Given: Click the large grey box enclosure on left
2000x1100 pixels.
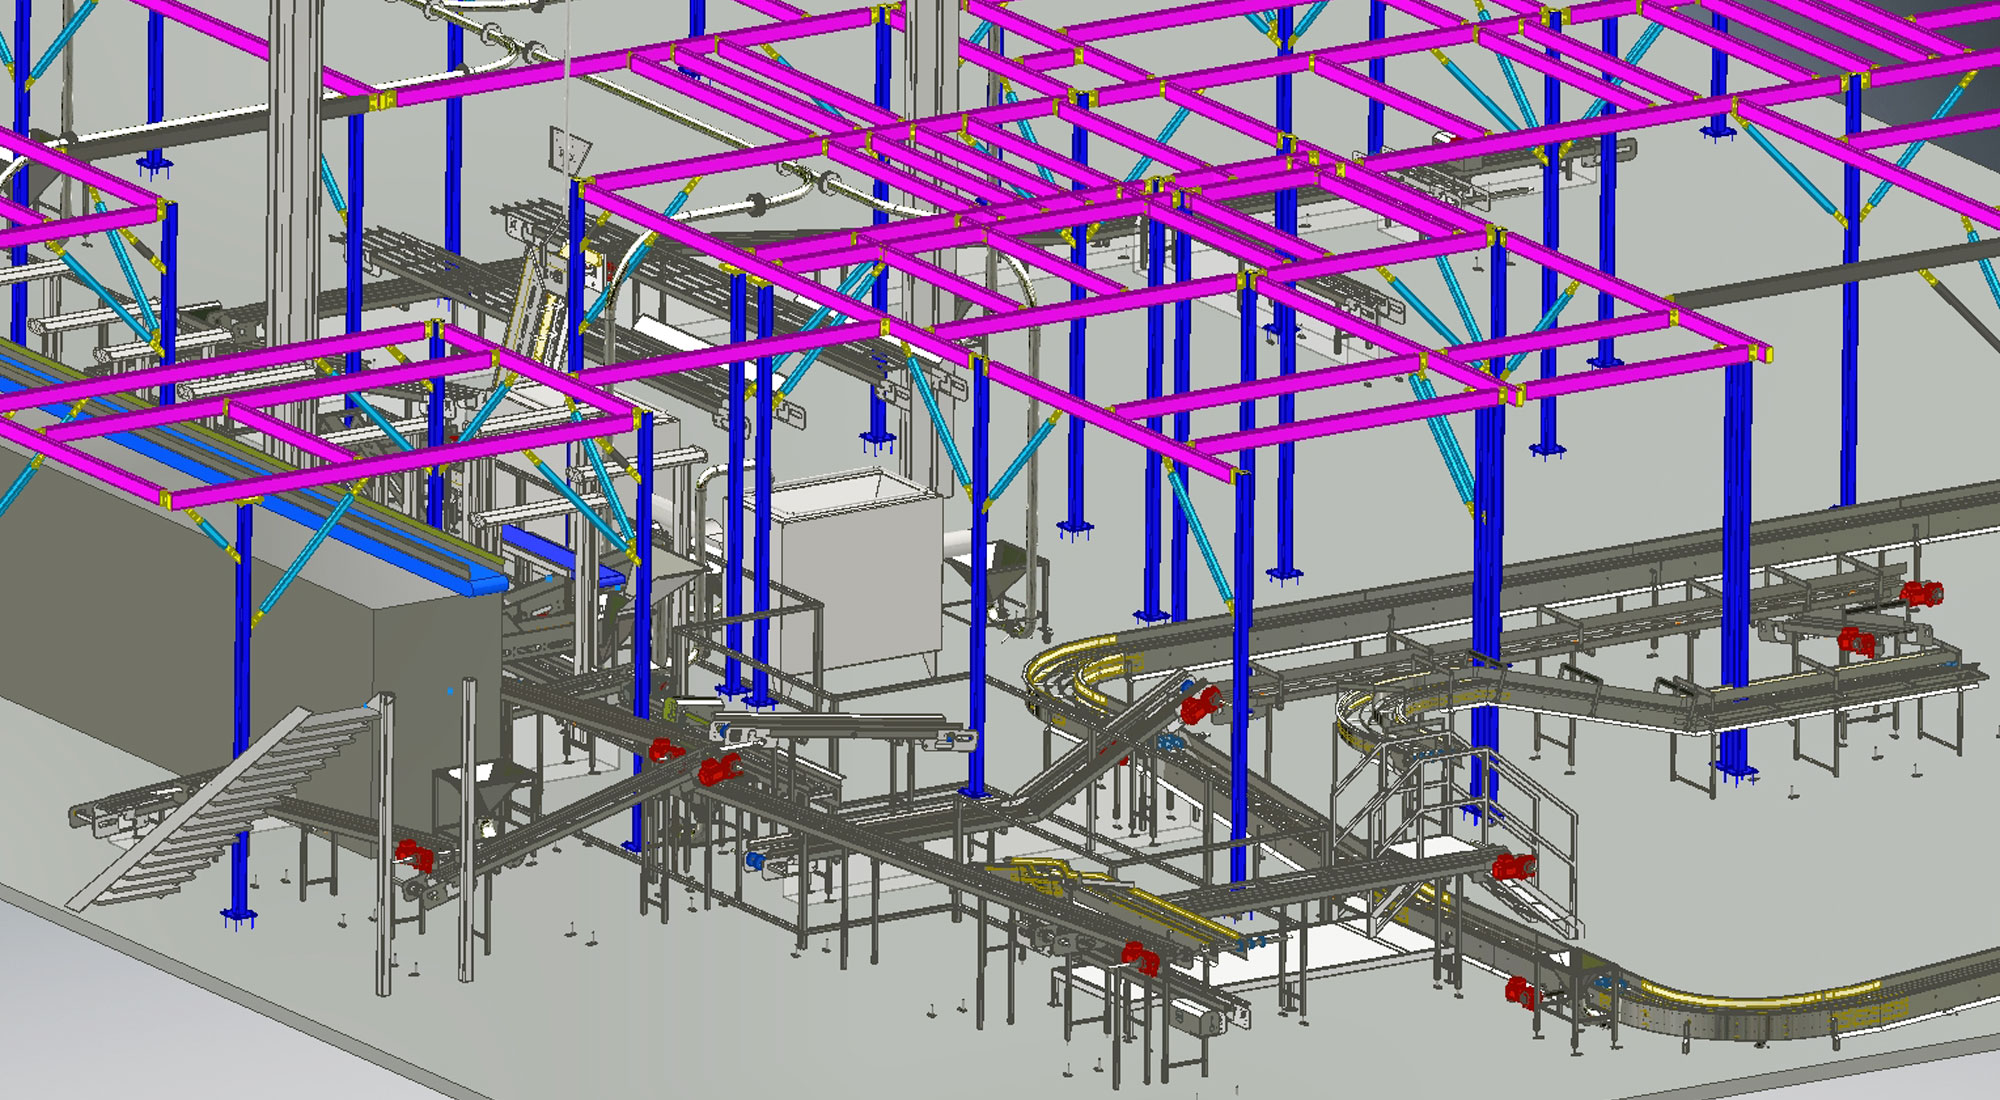Looking at the screenshot, I should coord(150,620).
